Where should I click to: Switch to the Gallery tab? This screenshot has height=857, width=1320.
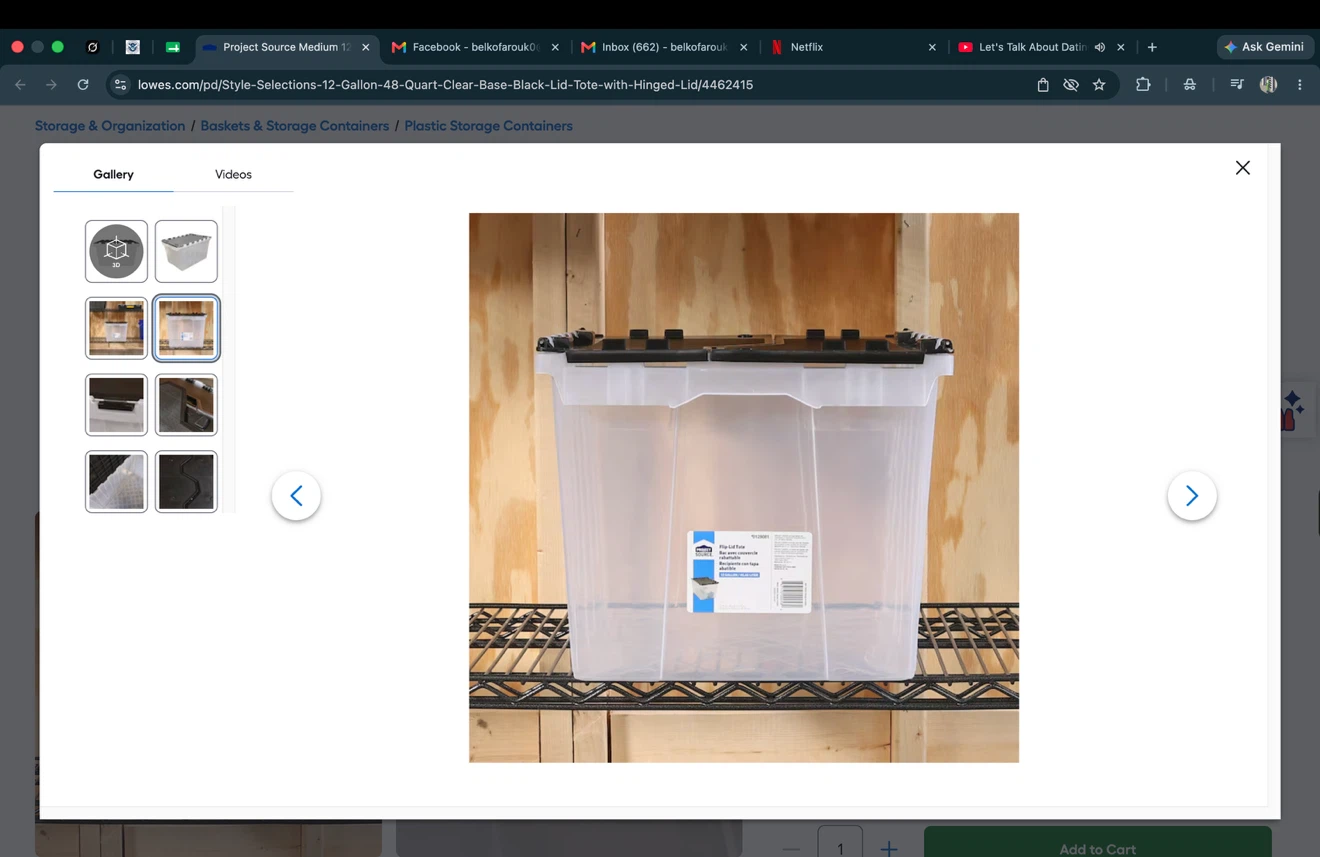(x=113, y=174)
